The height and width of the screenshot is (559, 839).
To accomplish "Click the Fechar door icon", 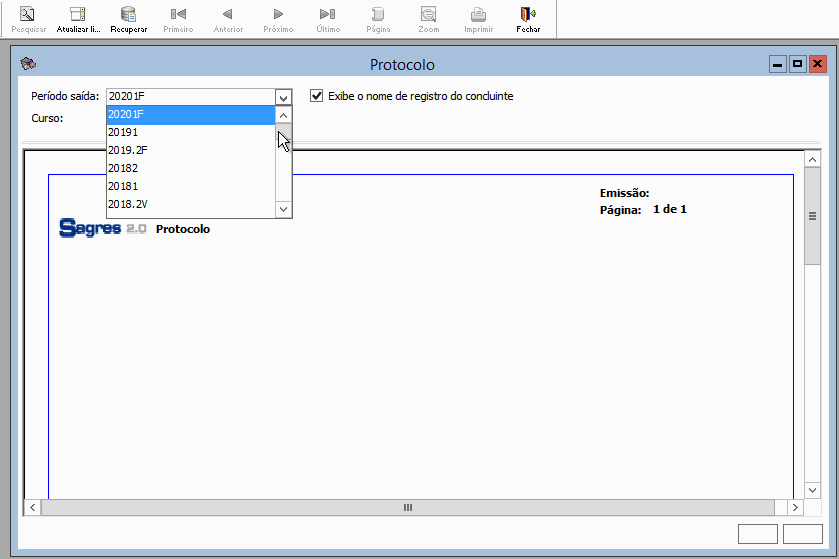I will tap(528, 14).
